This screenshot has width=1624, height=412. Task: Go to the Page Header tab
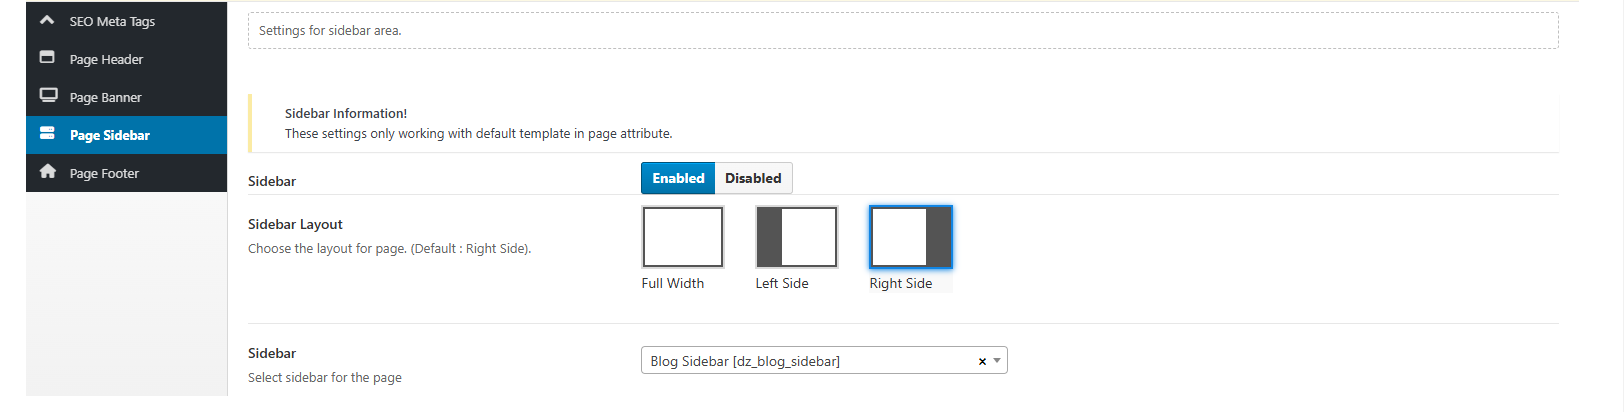(x=106, y=59)
